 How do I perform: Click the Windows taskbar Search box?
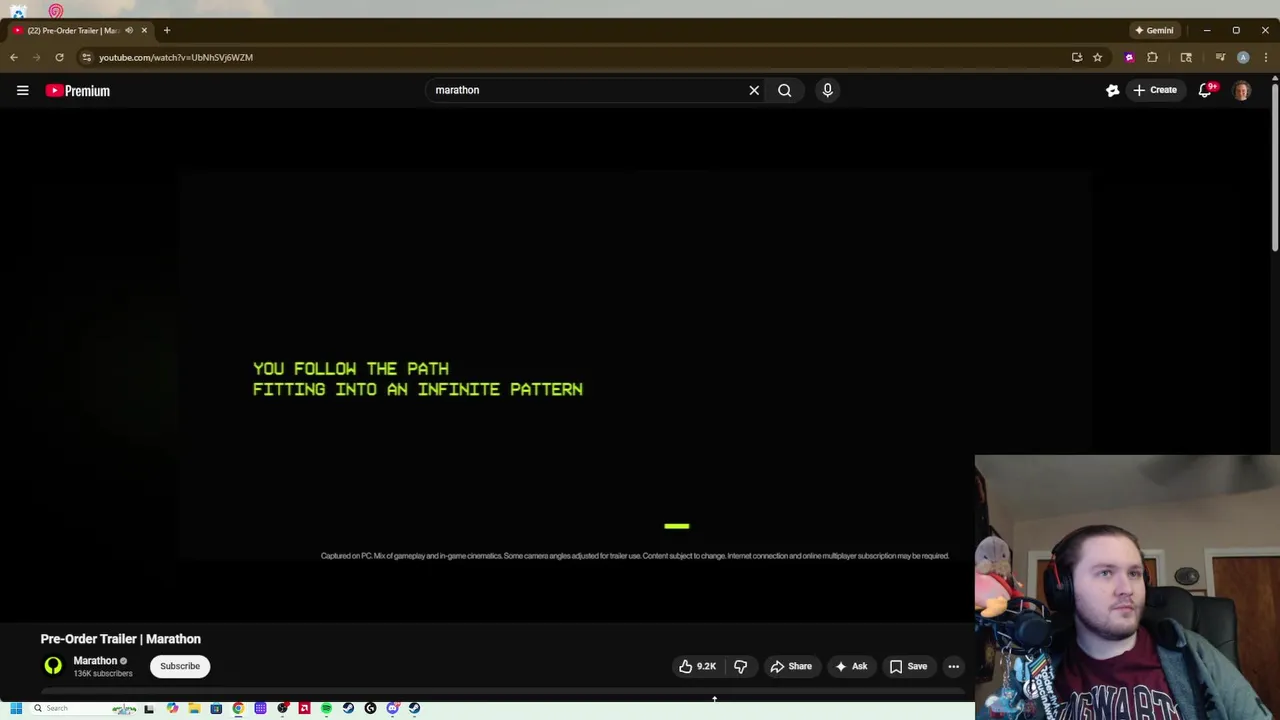point(85,708)
